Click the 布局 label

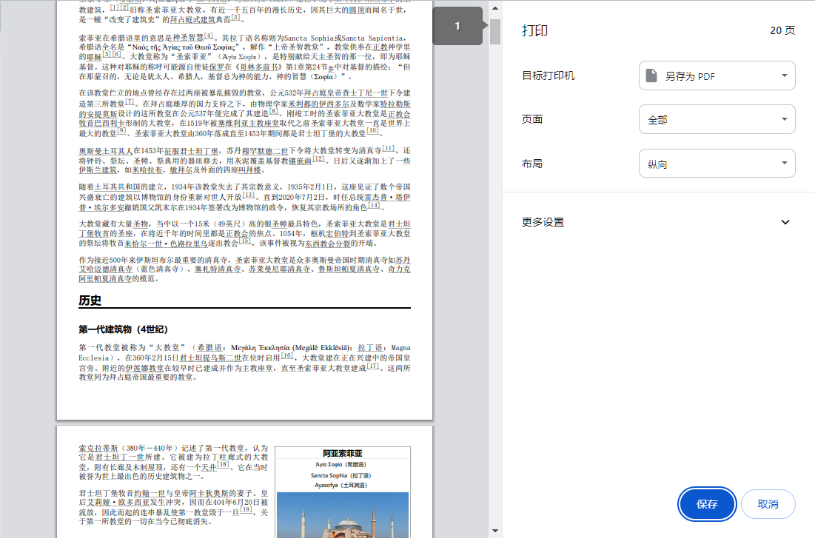point(532,164)
